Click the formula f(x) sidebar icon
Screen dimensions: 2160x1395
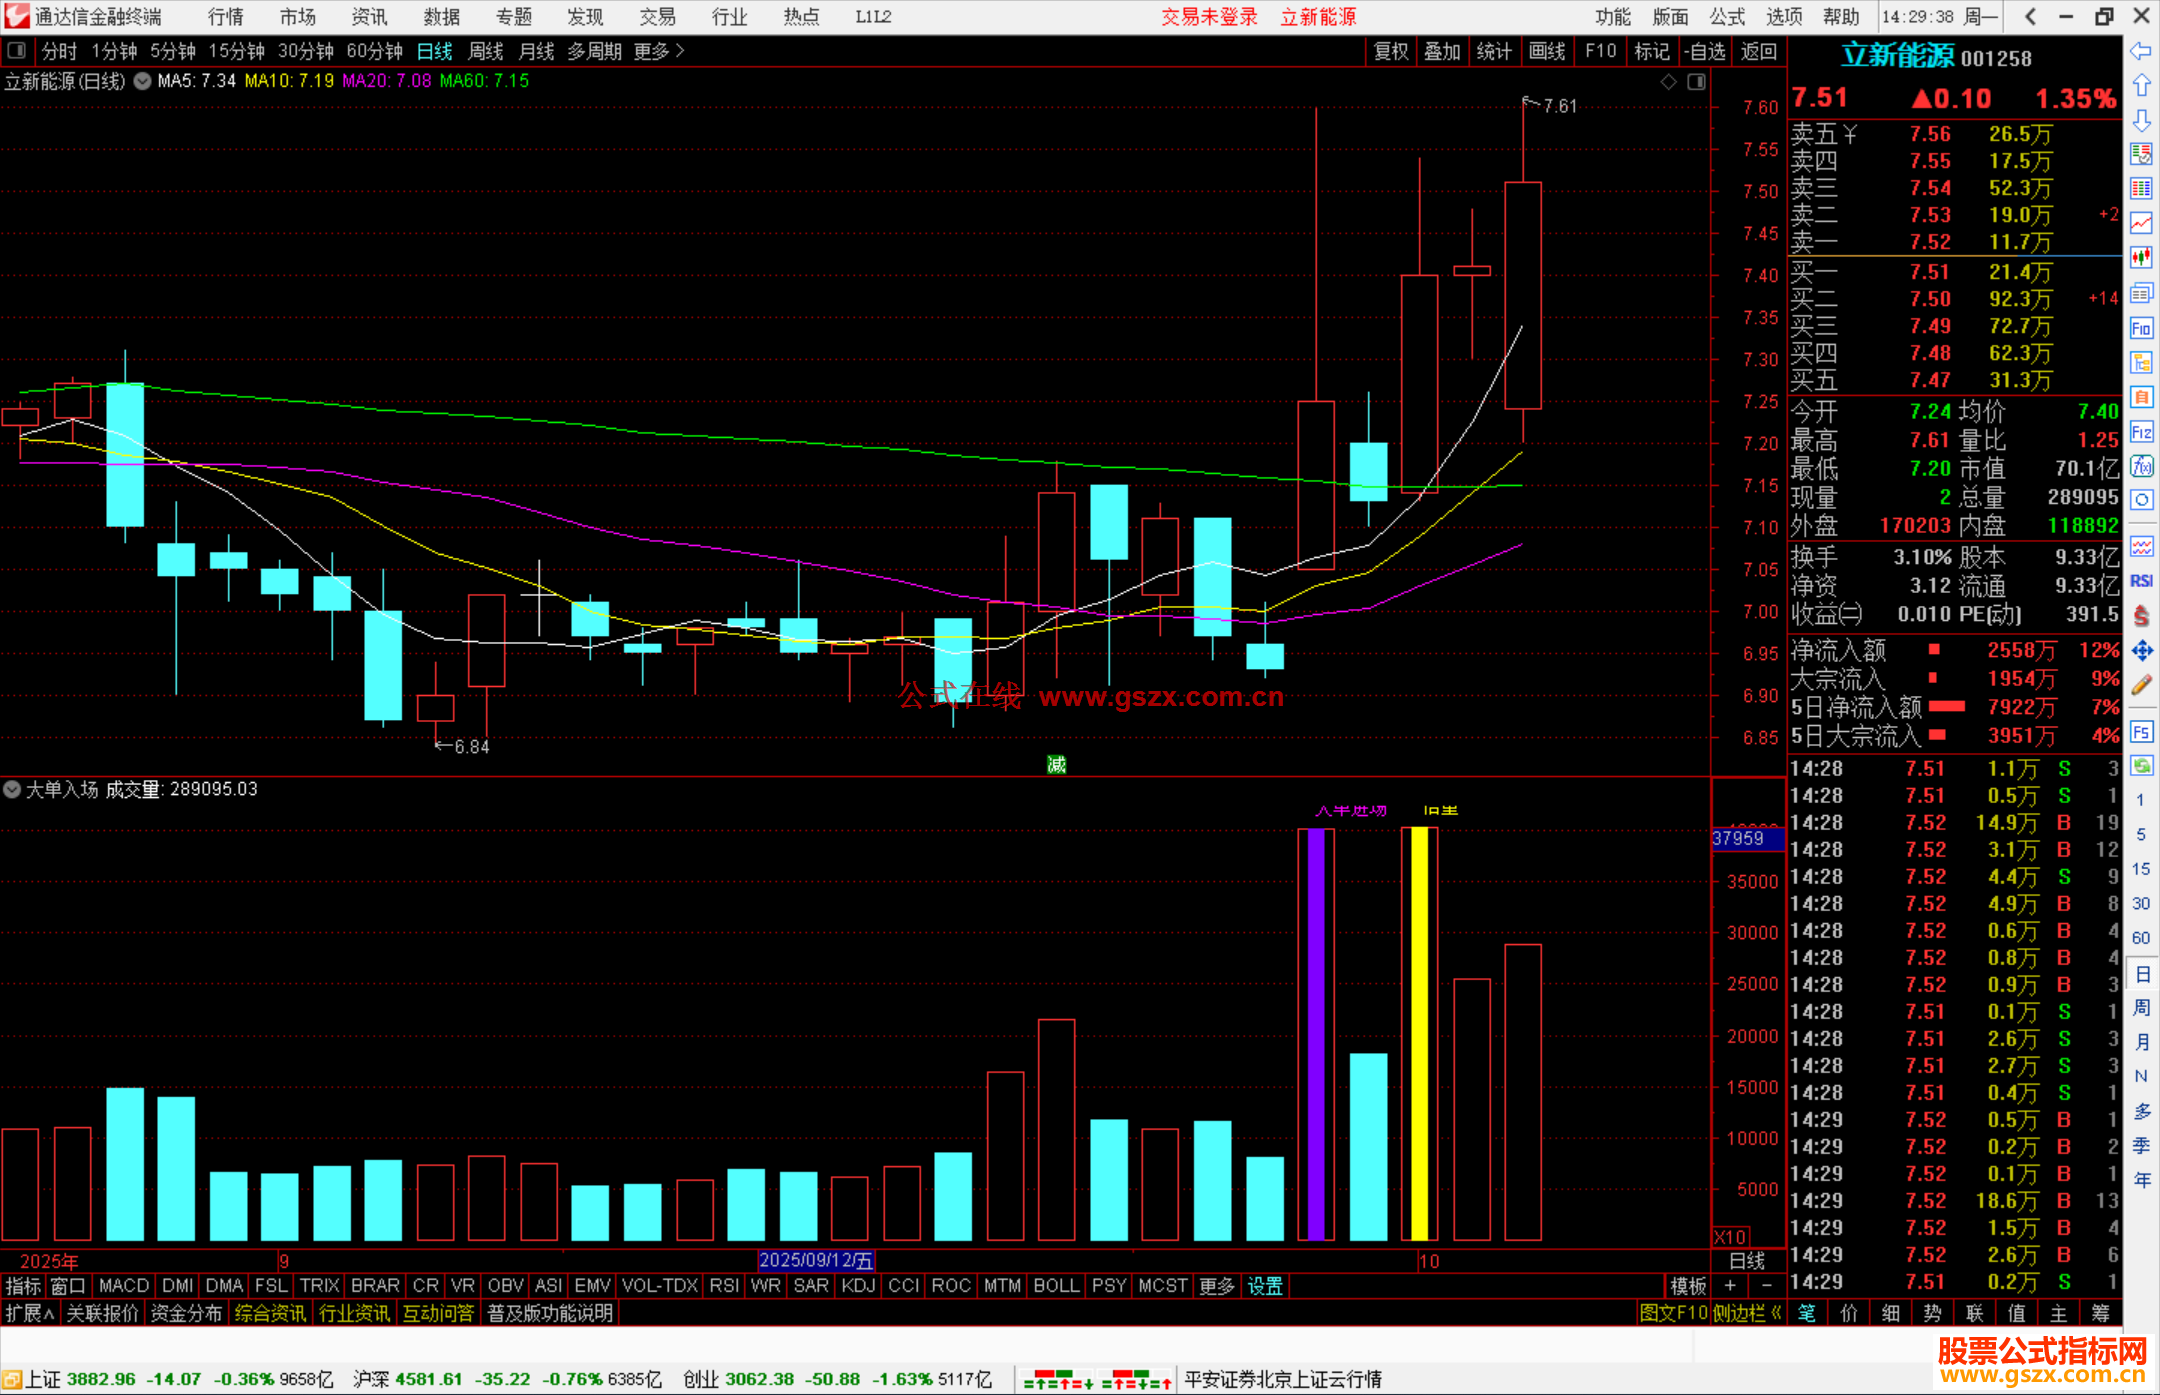[x=2141, y=466]
